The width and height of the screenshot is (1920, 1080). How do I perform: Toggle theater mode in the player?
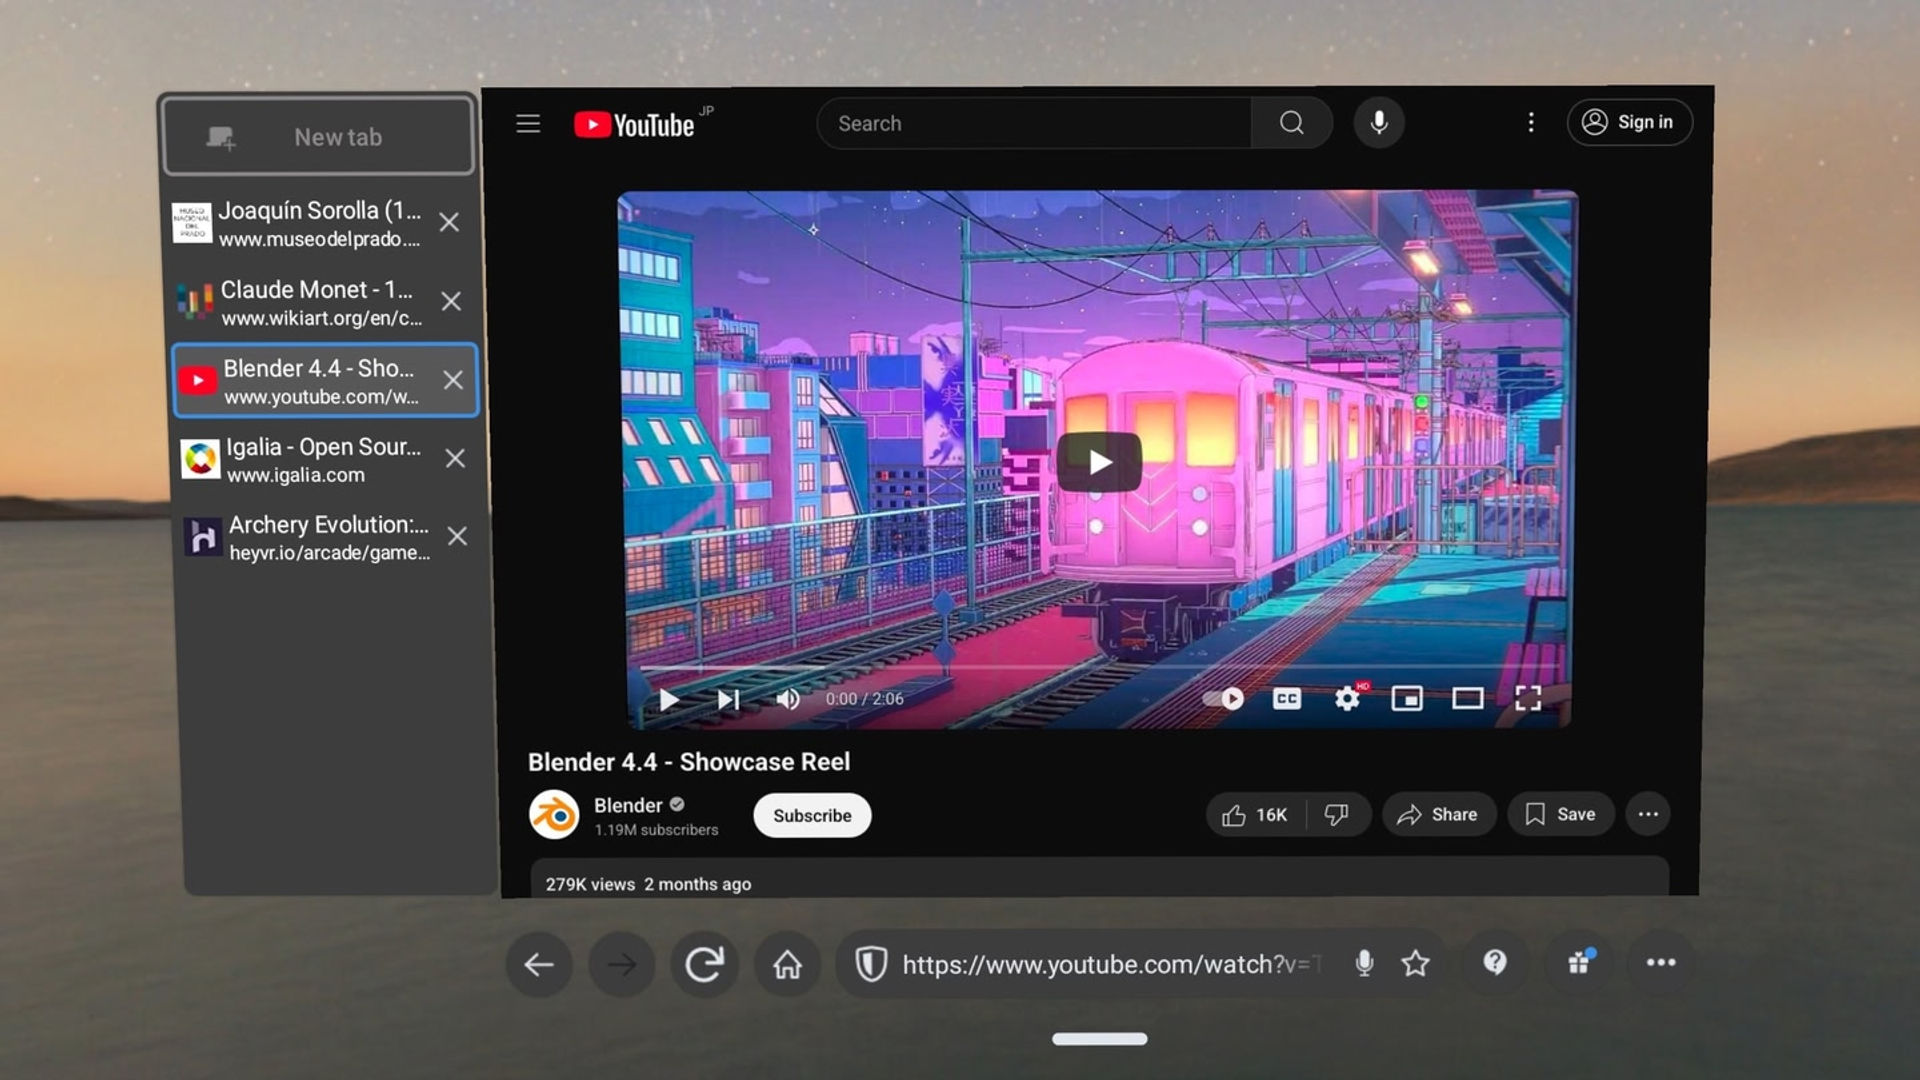pos(1467,698)
